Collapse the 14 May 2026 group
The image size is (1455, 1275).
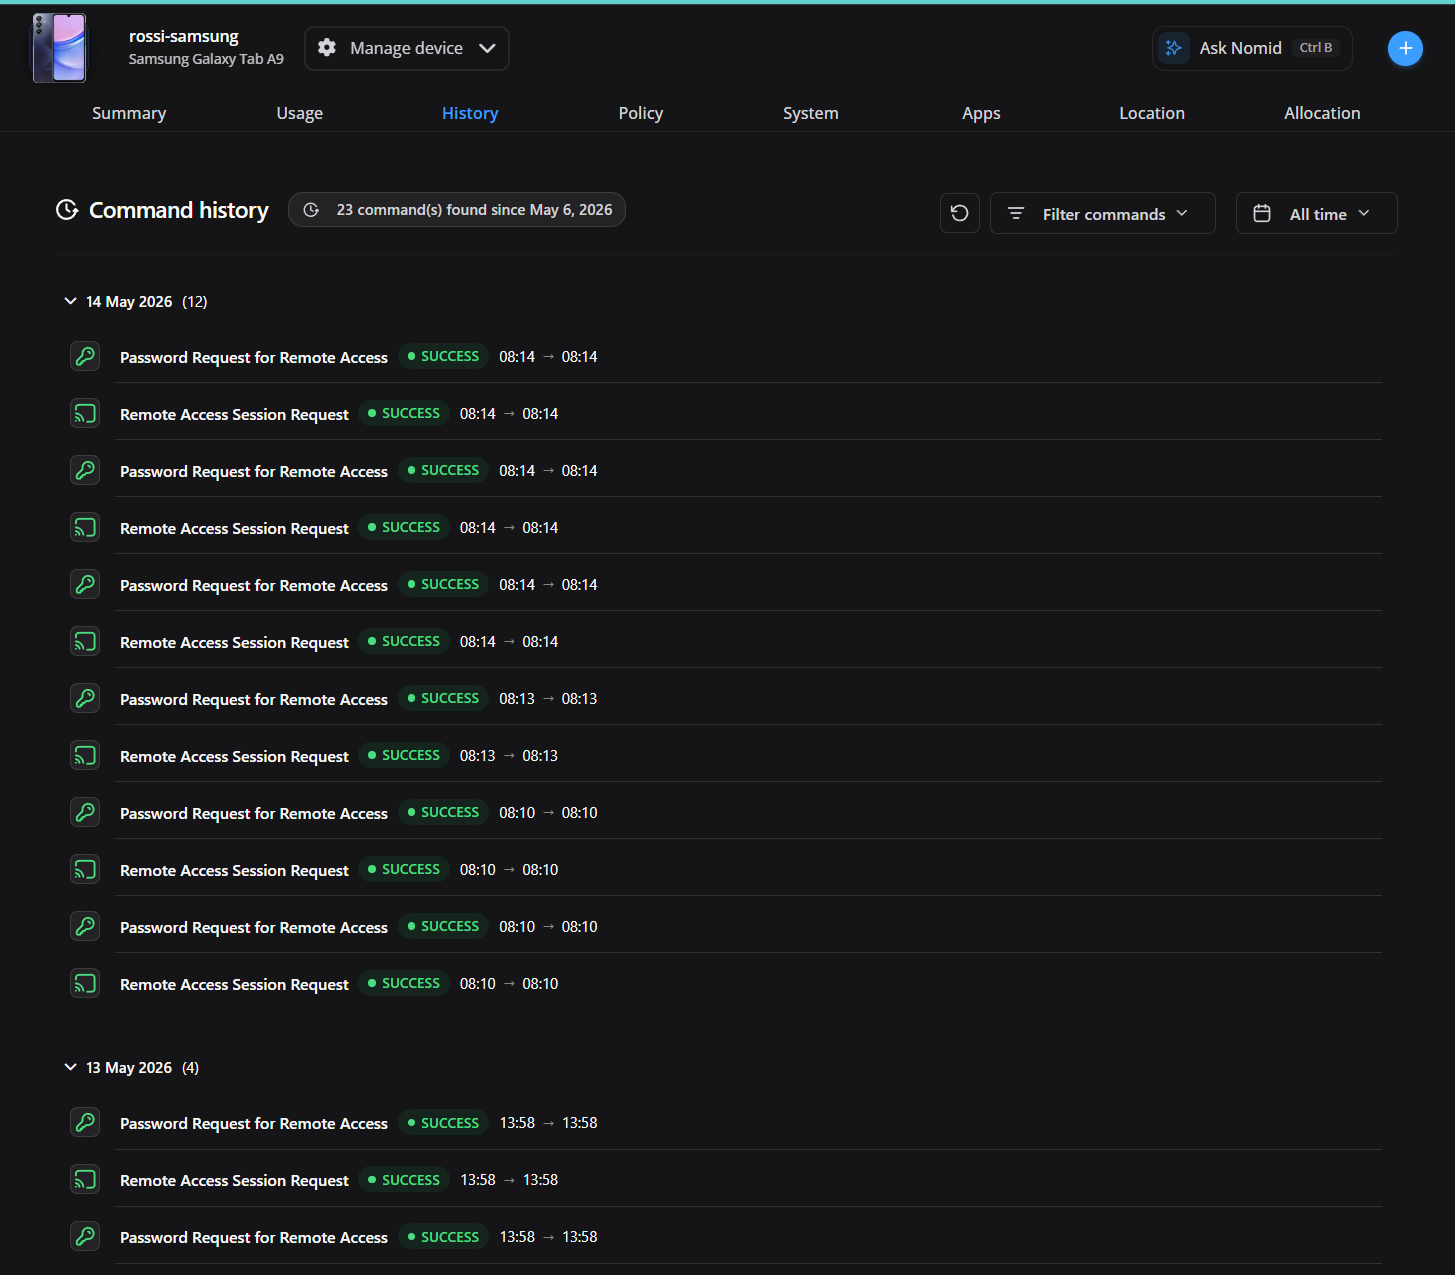click(x=70, y=301)
